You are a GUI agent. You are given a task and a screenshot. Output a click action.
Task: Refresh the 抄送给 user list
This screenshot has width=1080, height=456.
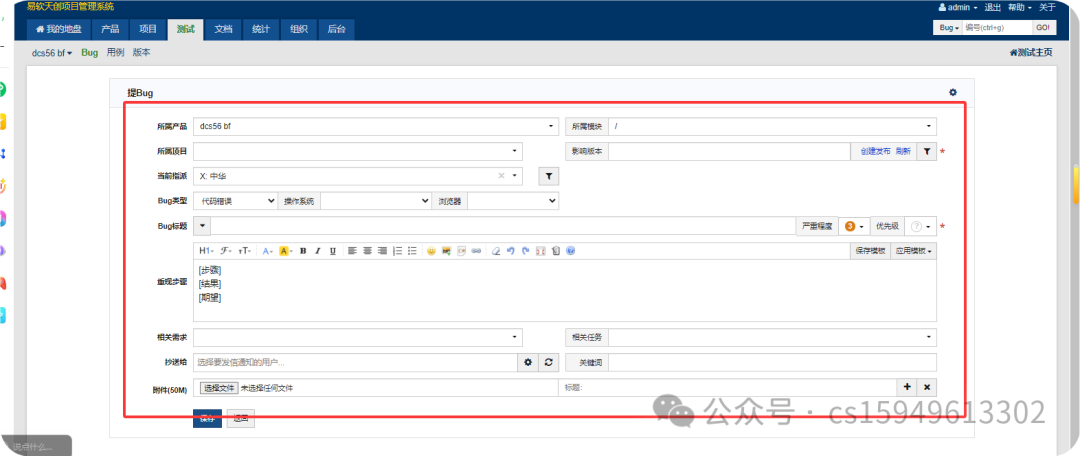point(548,362)
